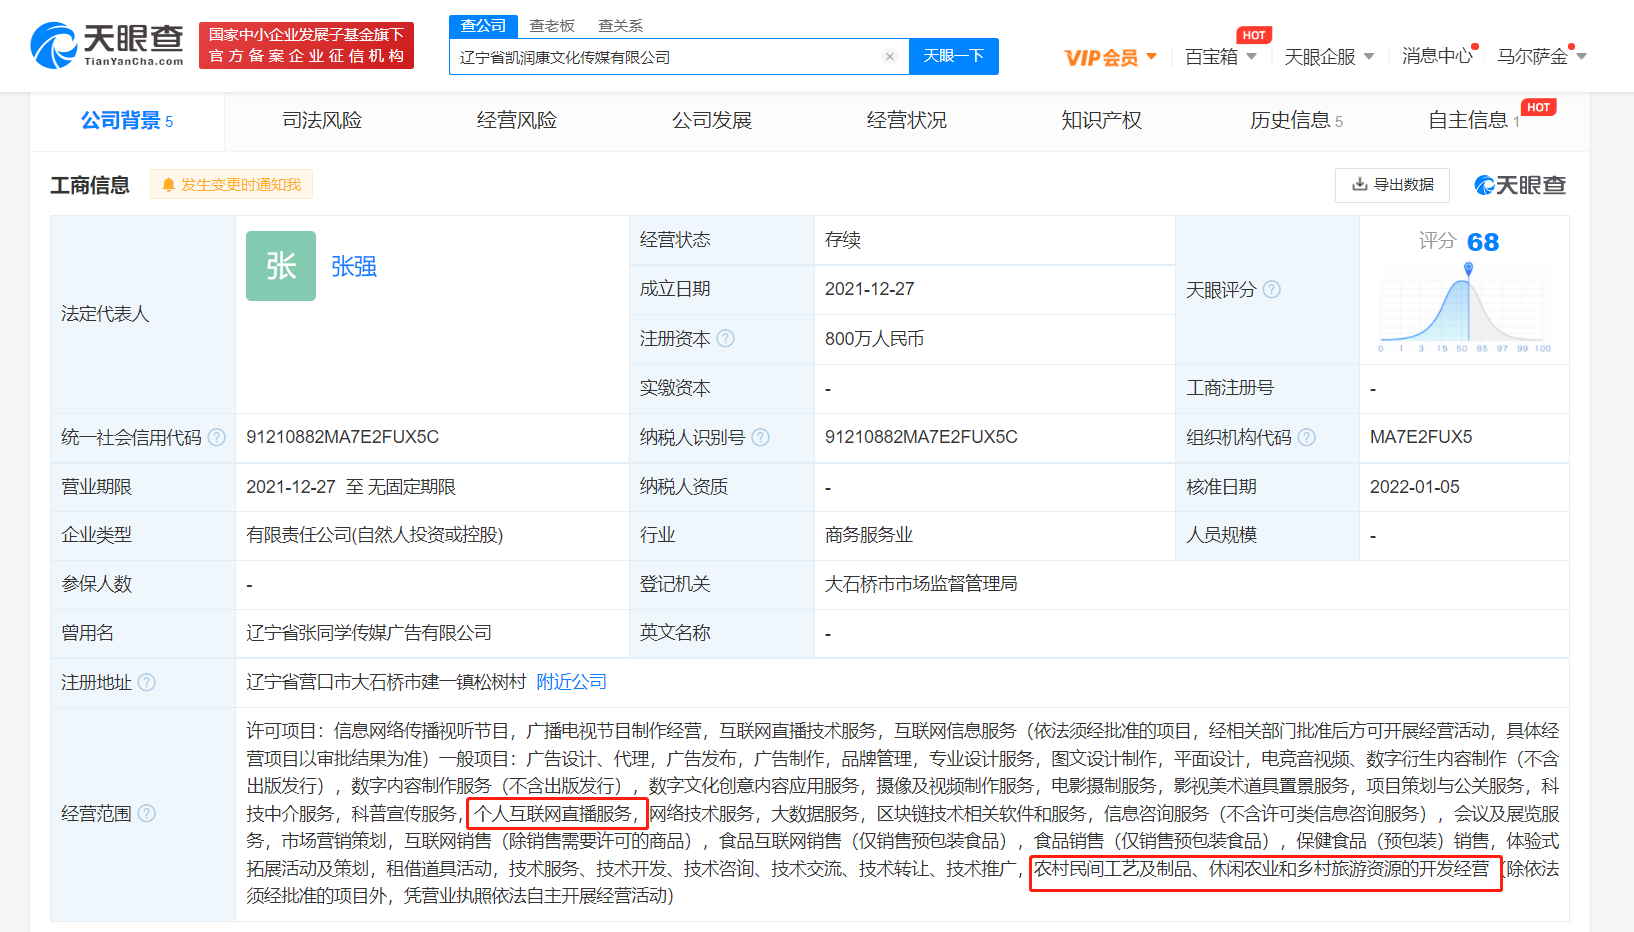Image resolution: width=1634 pixels, height=932 pixels.
Task: Select the registration authority 大石桥市市场监督管理局
Action: coord(921,584)
